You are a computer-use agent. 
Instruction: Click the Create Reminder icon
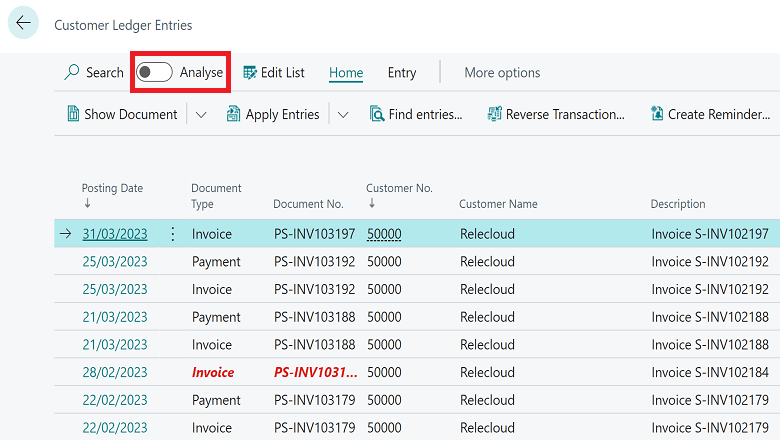pos(657,114)
